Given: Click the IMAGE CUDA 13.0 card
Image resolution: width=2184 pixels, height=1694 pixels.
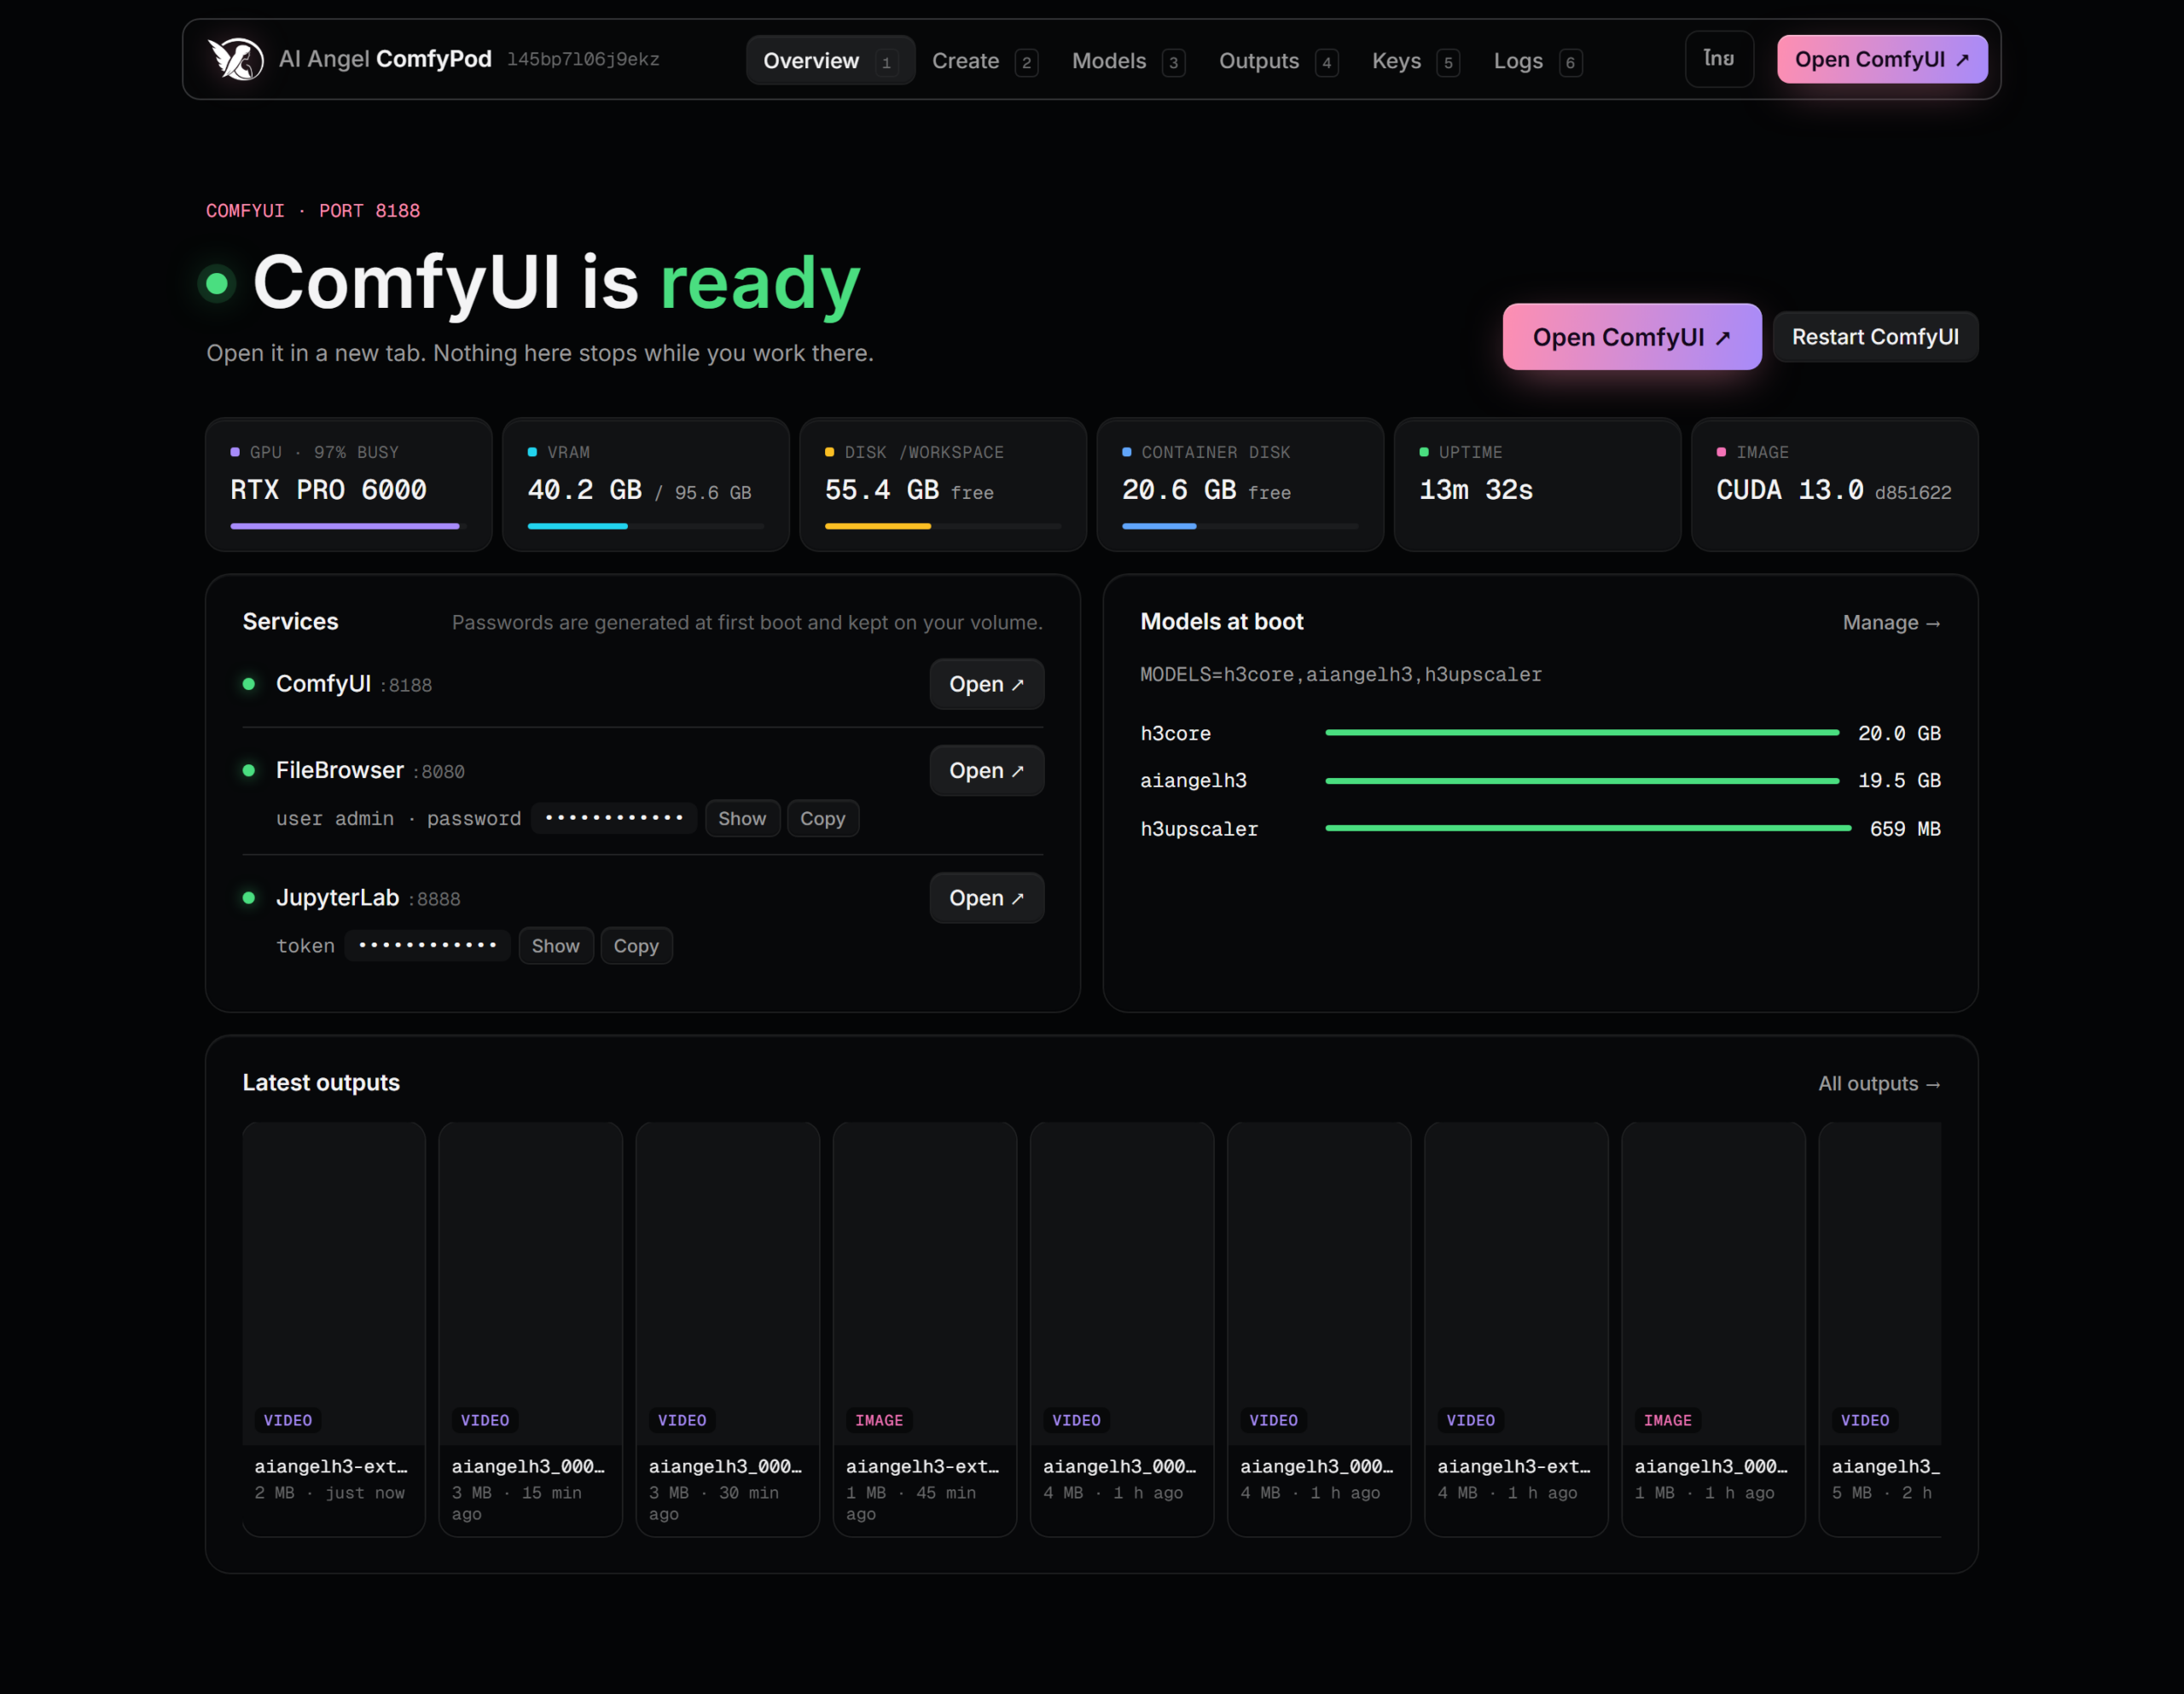Looking at the screenshot, I should [1834, 485].
